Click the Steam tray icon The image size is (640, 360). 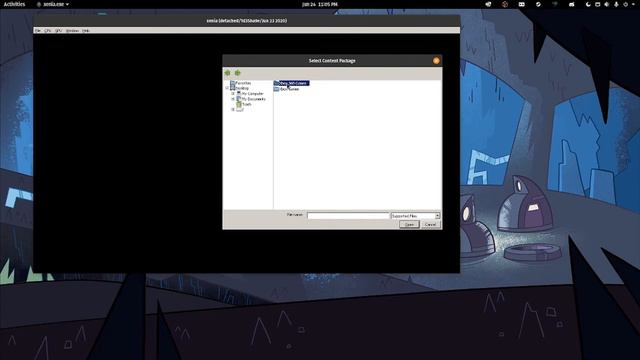(x=538, y=4)
